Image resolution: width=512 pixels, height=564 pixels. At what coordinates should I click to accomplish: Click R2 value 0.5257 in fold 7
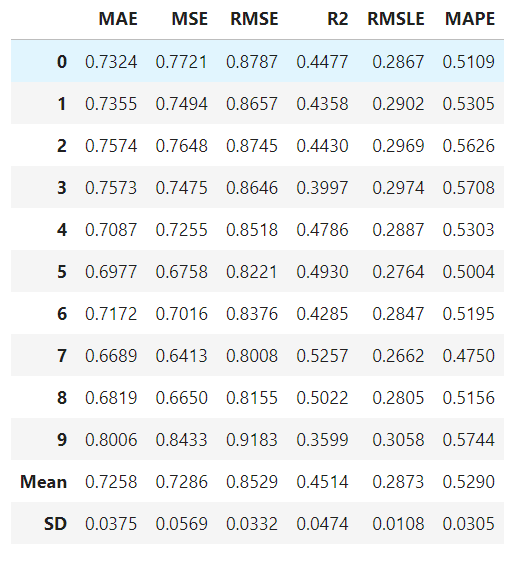[x=322, y=356]
